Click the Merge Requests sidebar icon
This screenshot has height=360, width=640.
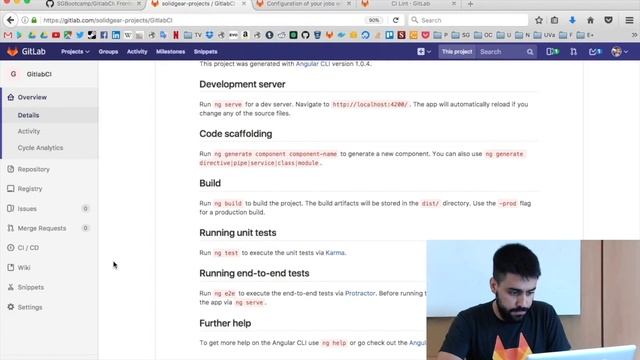[11, 228]
